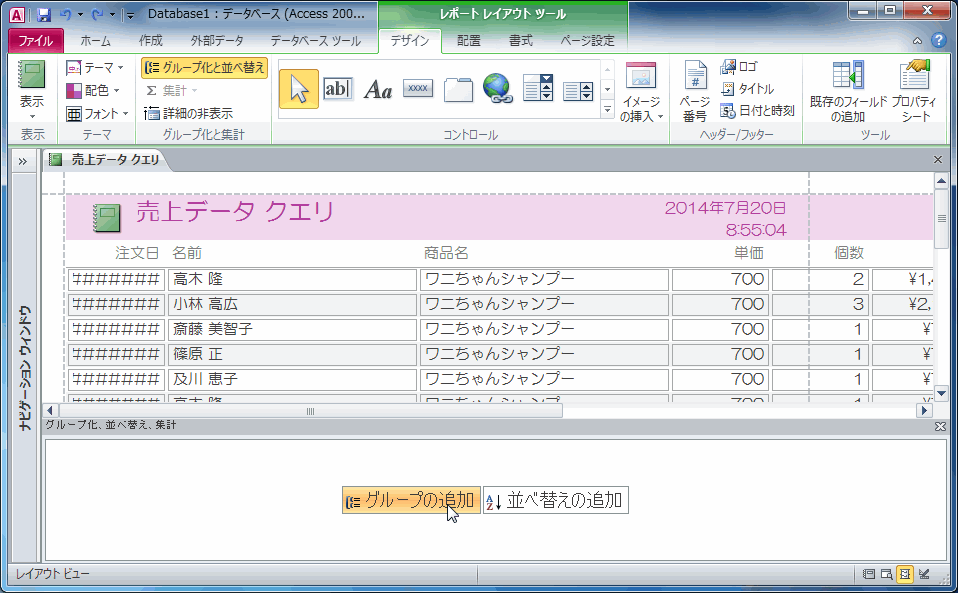Expand the controls gallery more arrow
Viewport: 958px width, 593px height.
click(607, 110)
